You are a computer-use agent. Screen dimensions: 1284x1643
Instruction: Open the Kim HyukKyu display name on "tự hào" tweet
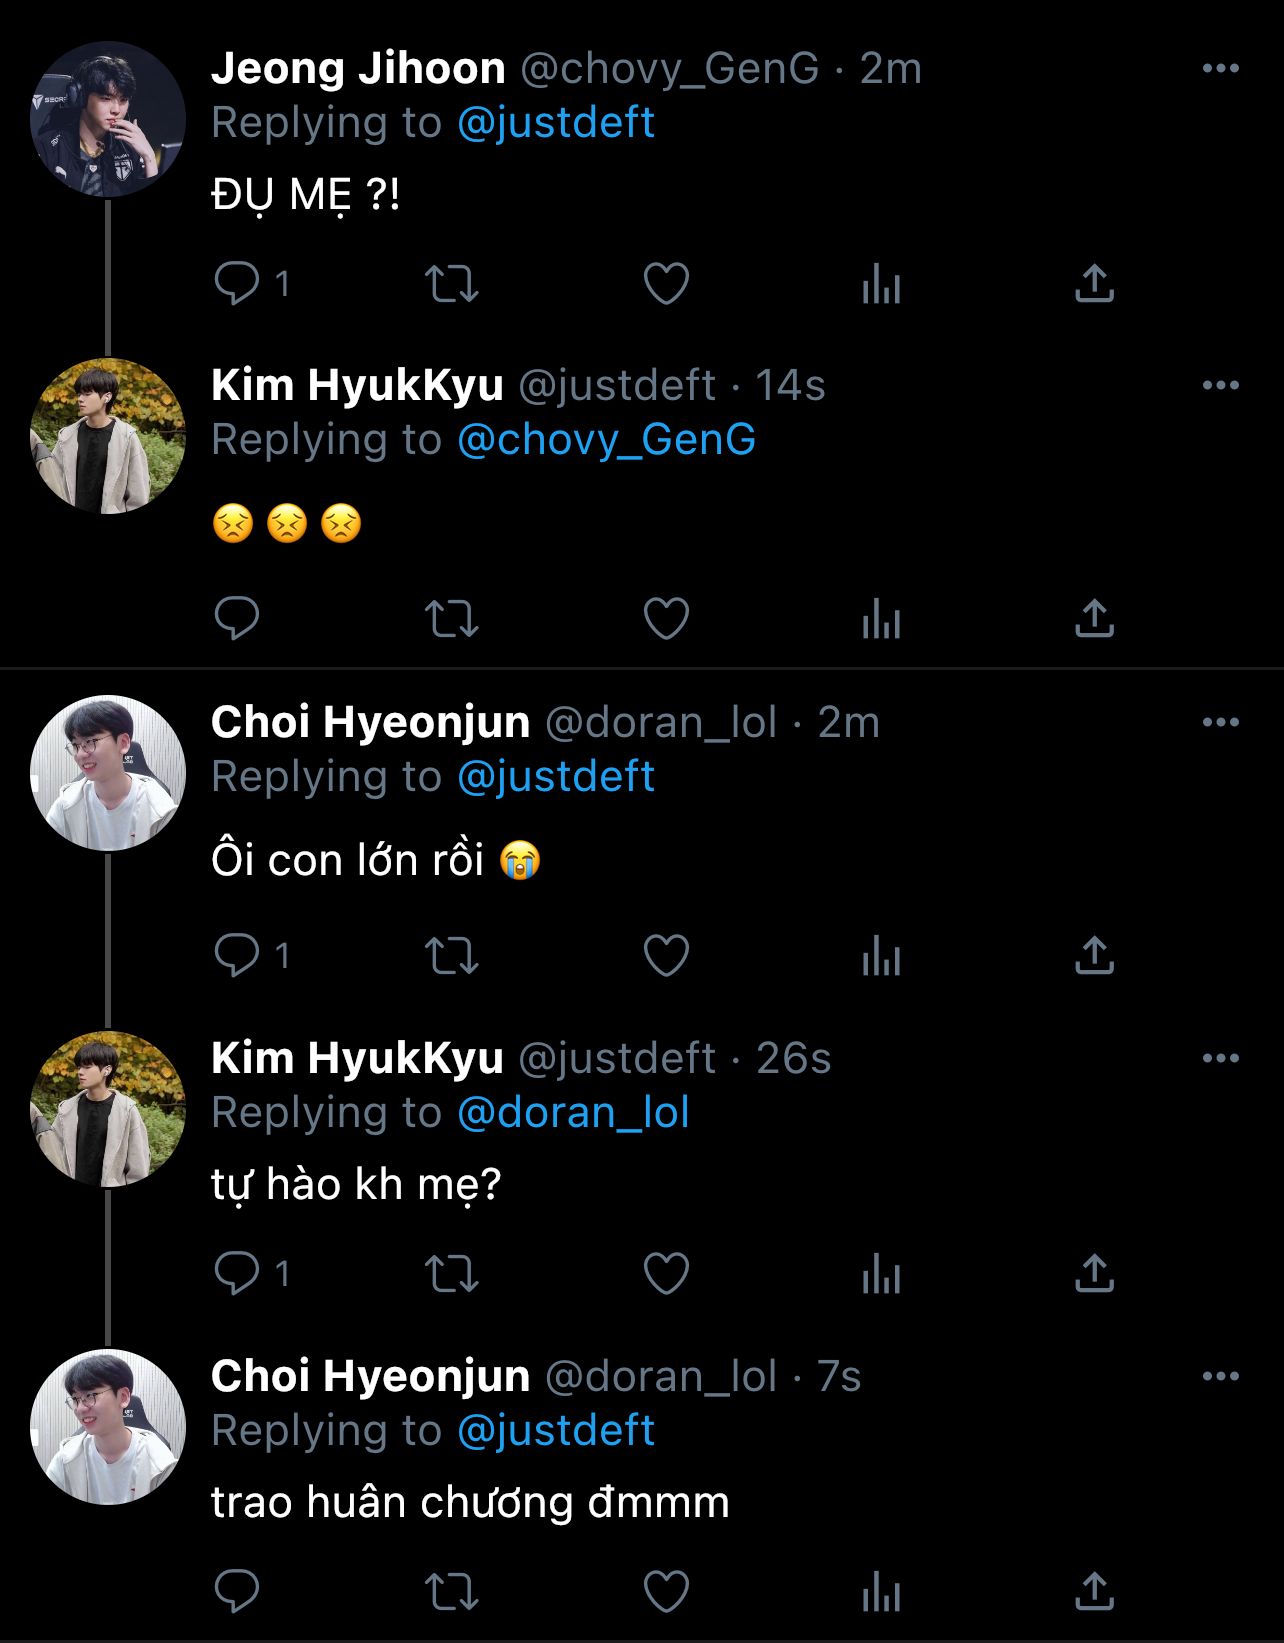(357, 1058)
